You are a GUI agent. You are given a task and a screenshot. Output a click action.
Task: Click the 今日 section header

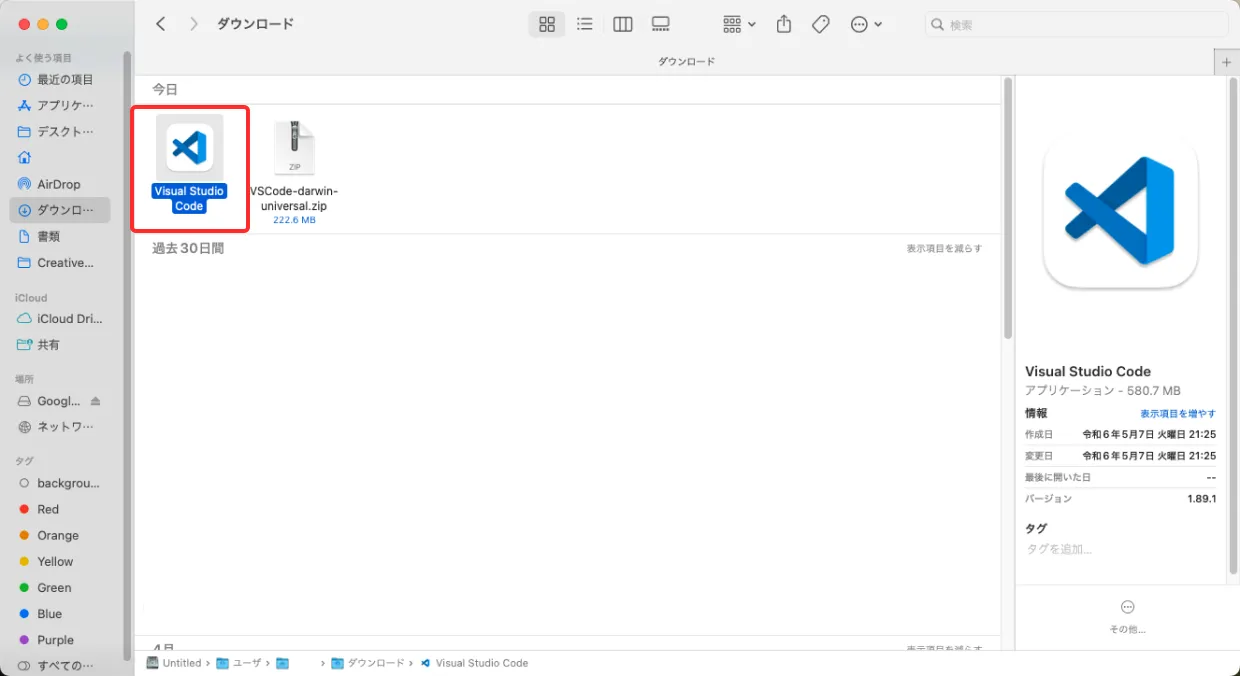pyautogui.click(x=165, y=90)
